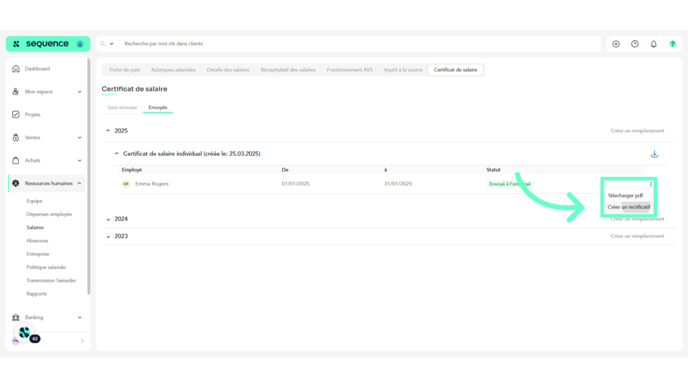Click Créer un remplacement for 2023
688x387 pixels.
pos(637,236)
